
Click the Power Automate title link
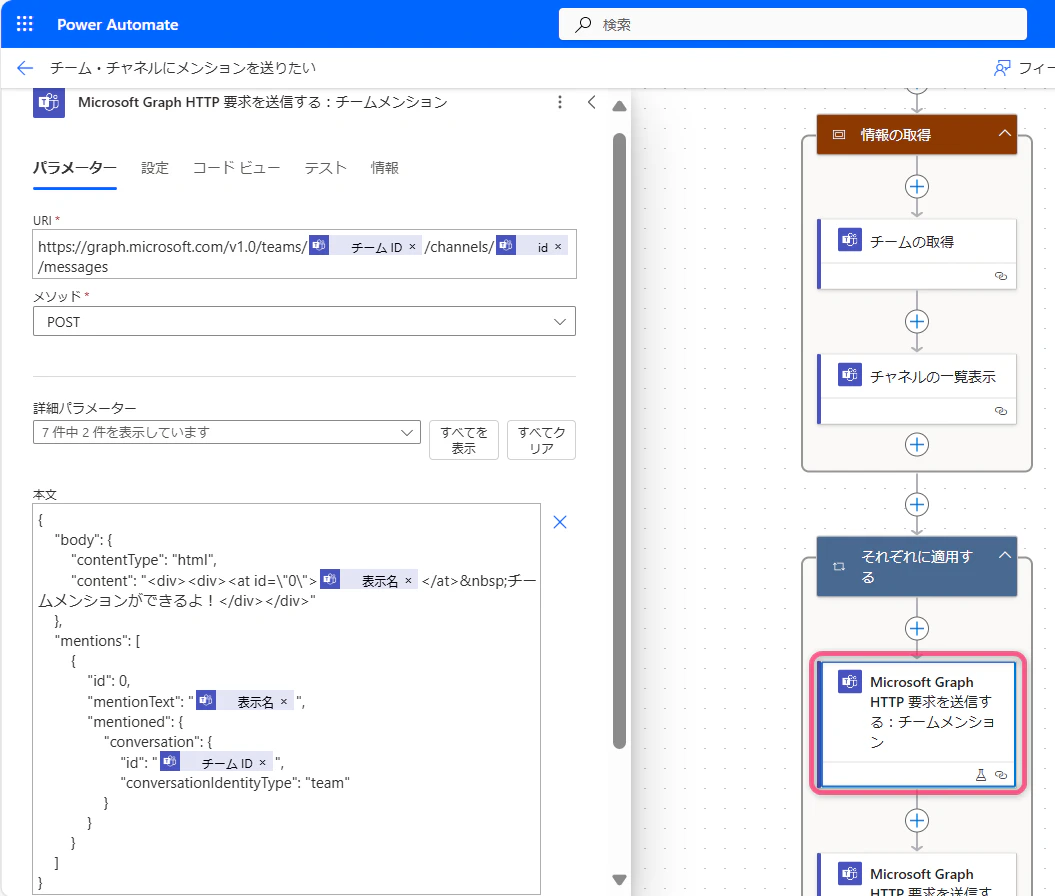click(x=118, y=25)
